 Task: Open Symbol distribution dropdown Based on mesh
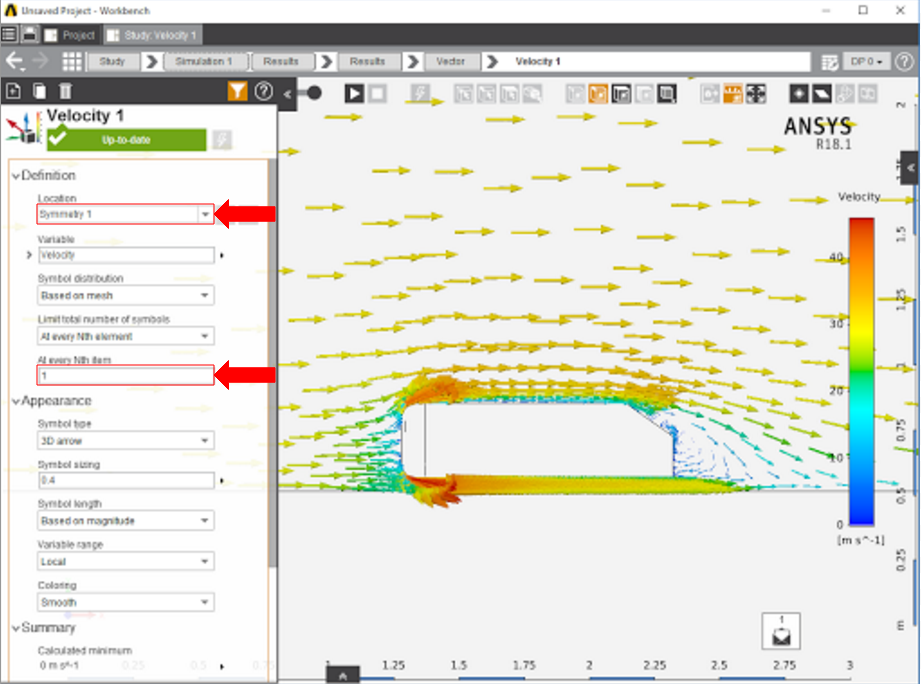click(x=126, y=295)
